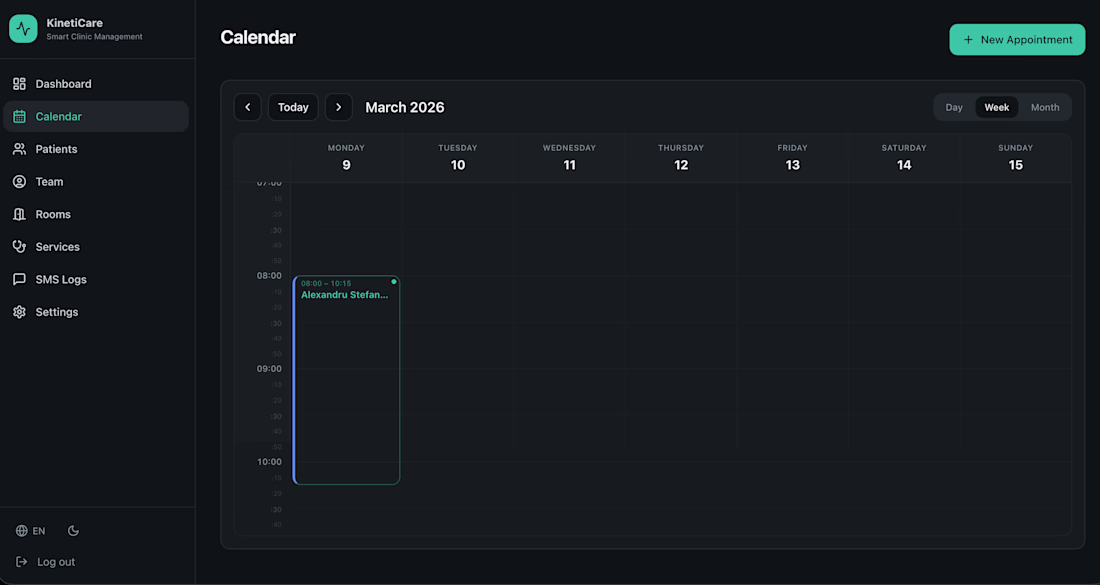
Task: Change language via the EN label
Action: pyautogui.click(x=39, y=531)
